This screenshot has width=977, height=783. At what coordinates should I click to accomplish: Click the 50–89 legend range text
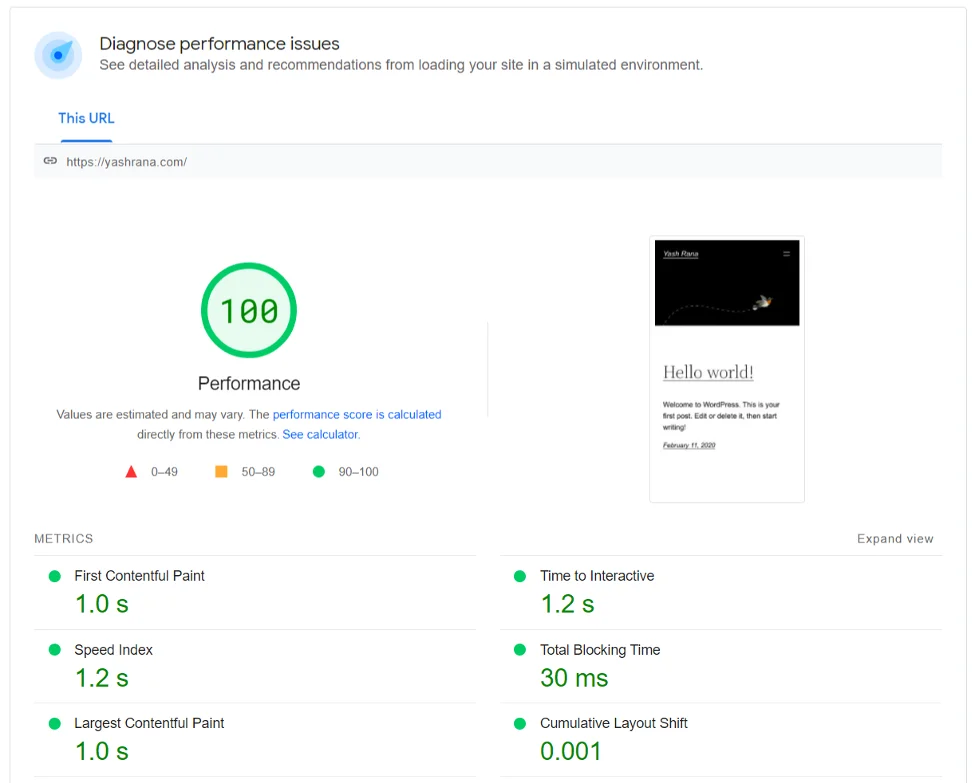(258, 472)
